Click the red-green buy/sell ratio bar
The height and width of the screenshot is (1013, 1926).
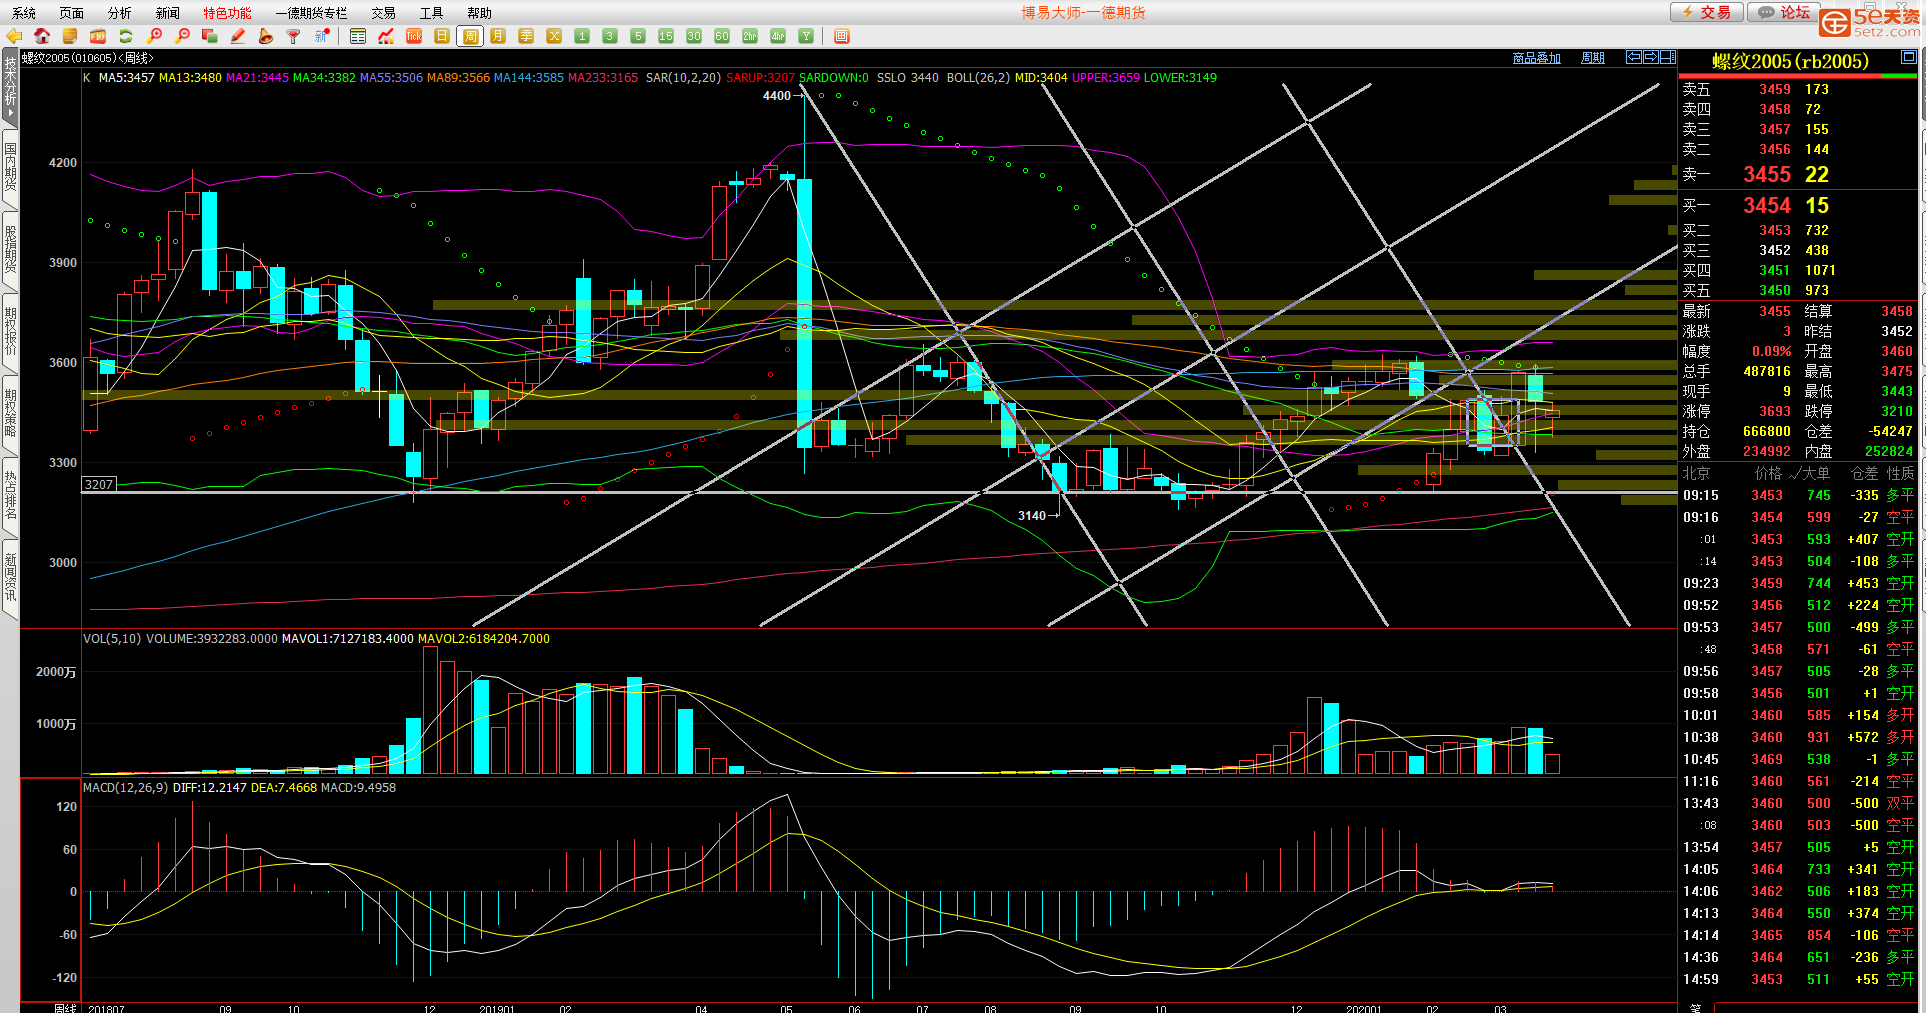pyautogui.click(x=1797, y=76)
